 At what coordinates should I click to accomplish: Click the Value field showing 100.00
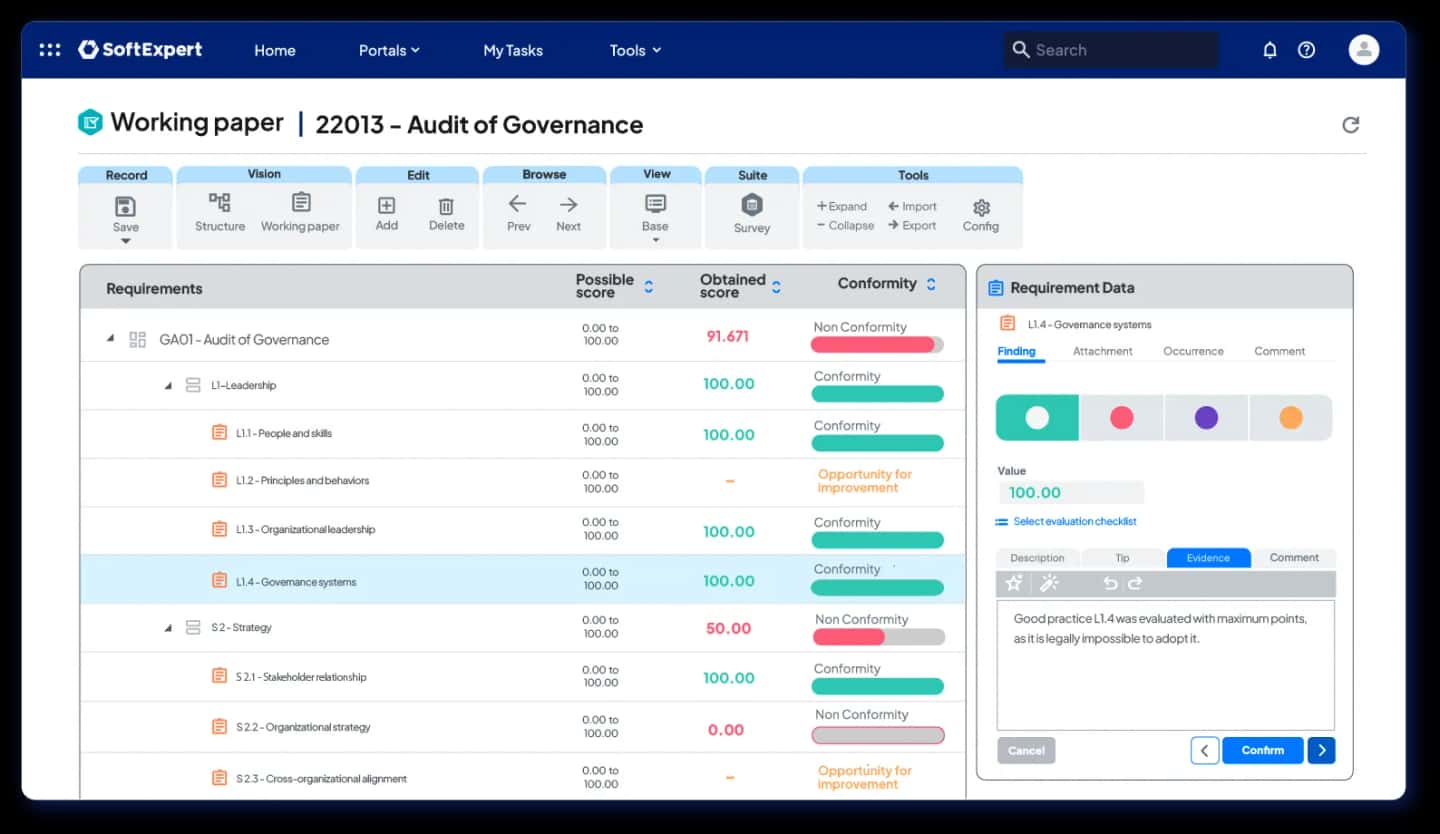point(1070,492)
